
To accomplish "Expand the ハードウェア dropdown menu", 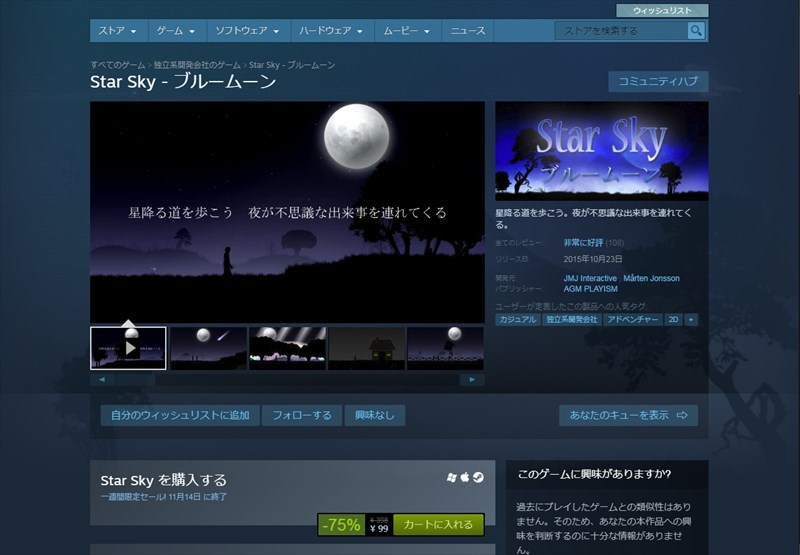I will pyautogui.click(x=332, y=31).
